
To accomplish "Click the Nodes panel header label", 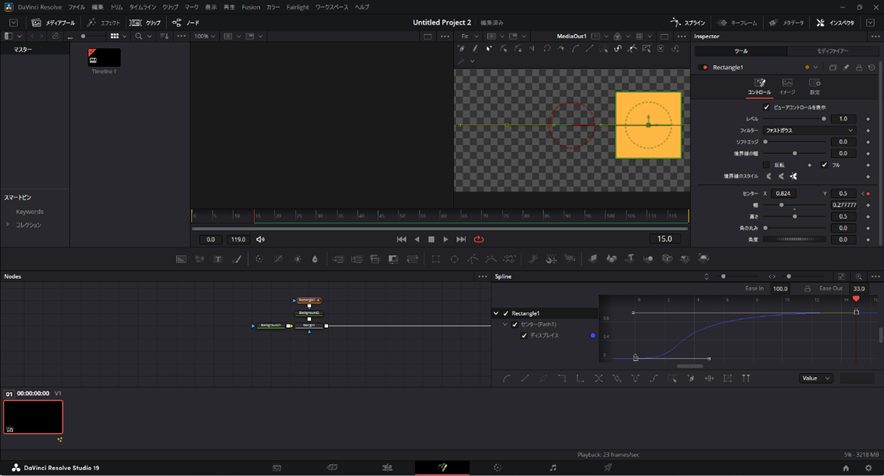I will (13, 276).
